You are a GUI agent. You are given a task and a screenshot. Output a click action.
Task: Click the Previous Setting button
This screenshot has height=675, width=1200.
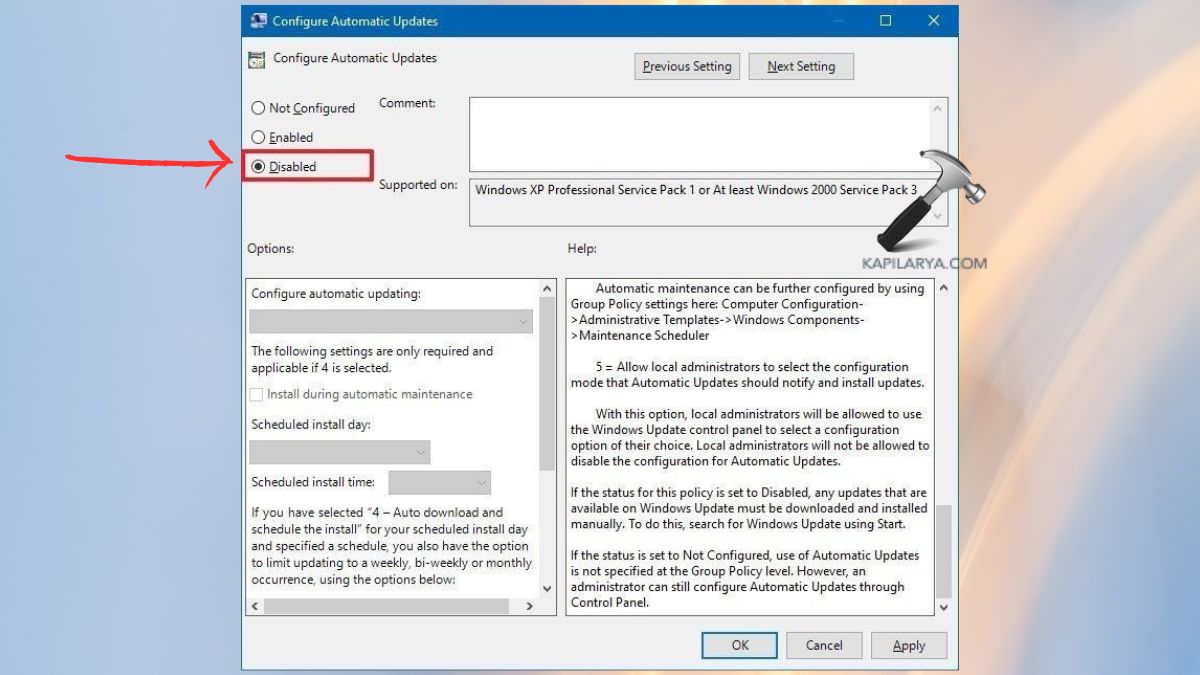pos(687,66)
